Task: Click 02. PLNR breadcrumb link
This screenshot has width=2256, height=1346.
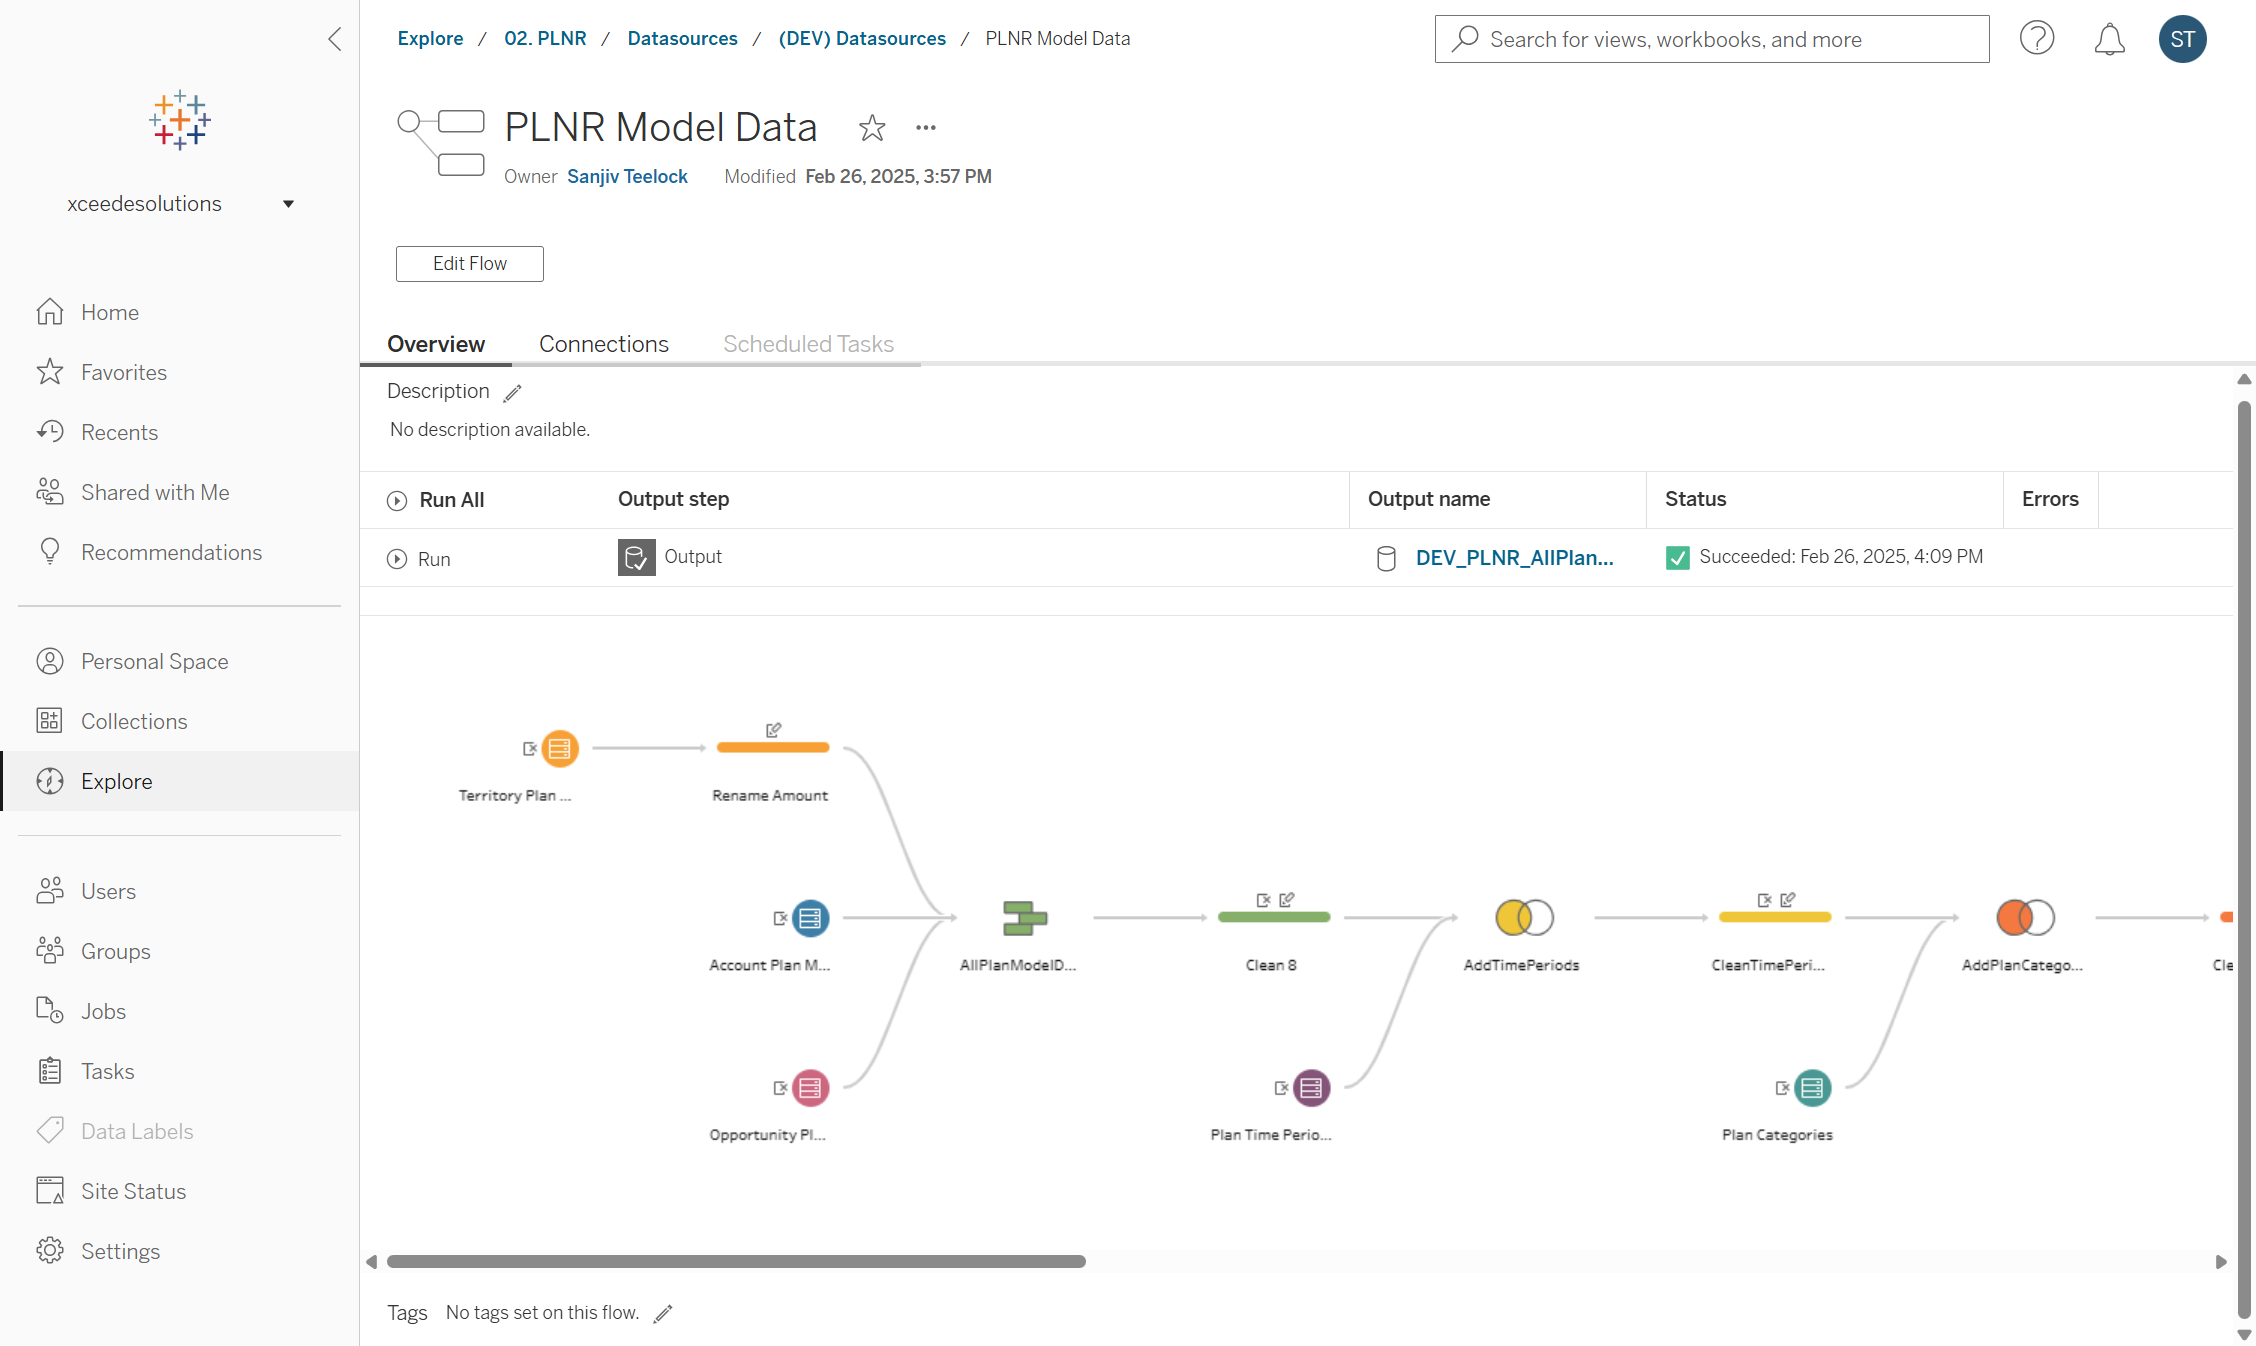Action: coord(545,38)
